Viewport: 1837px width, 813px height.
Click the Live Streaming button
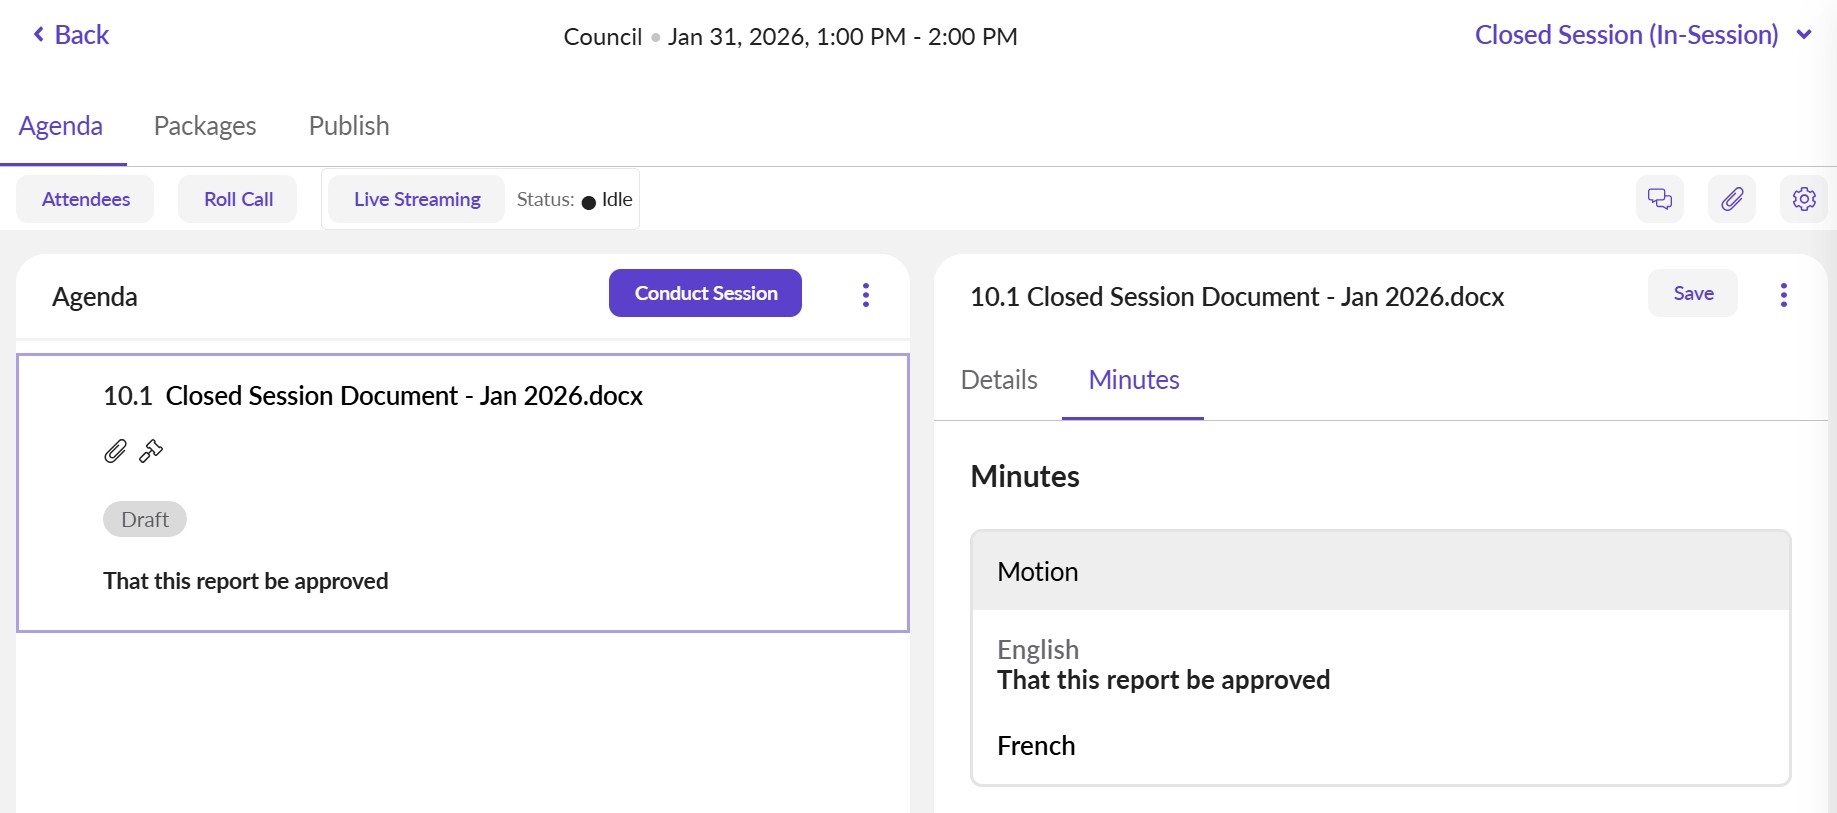pyautogui.click(x=417, y=199)
